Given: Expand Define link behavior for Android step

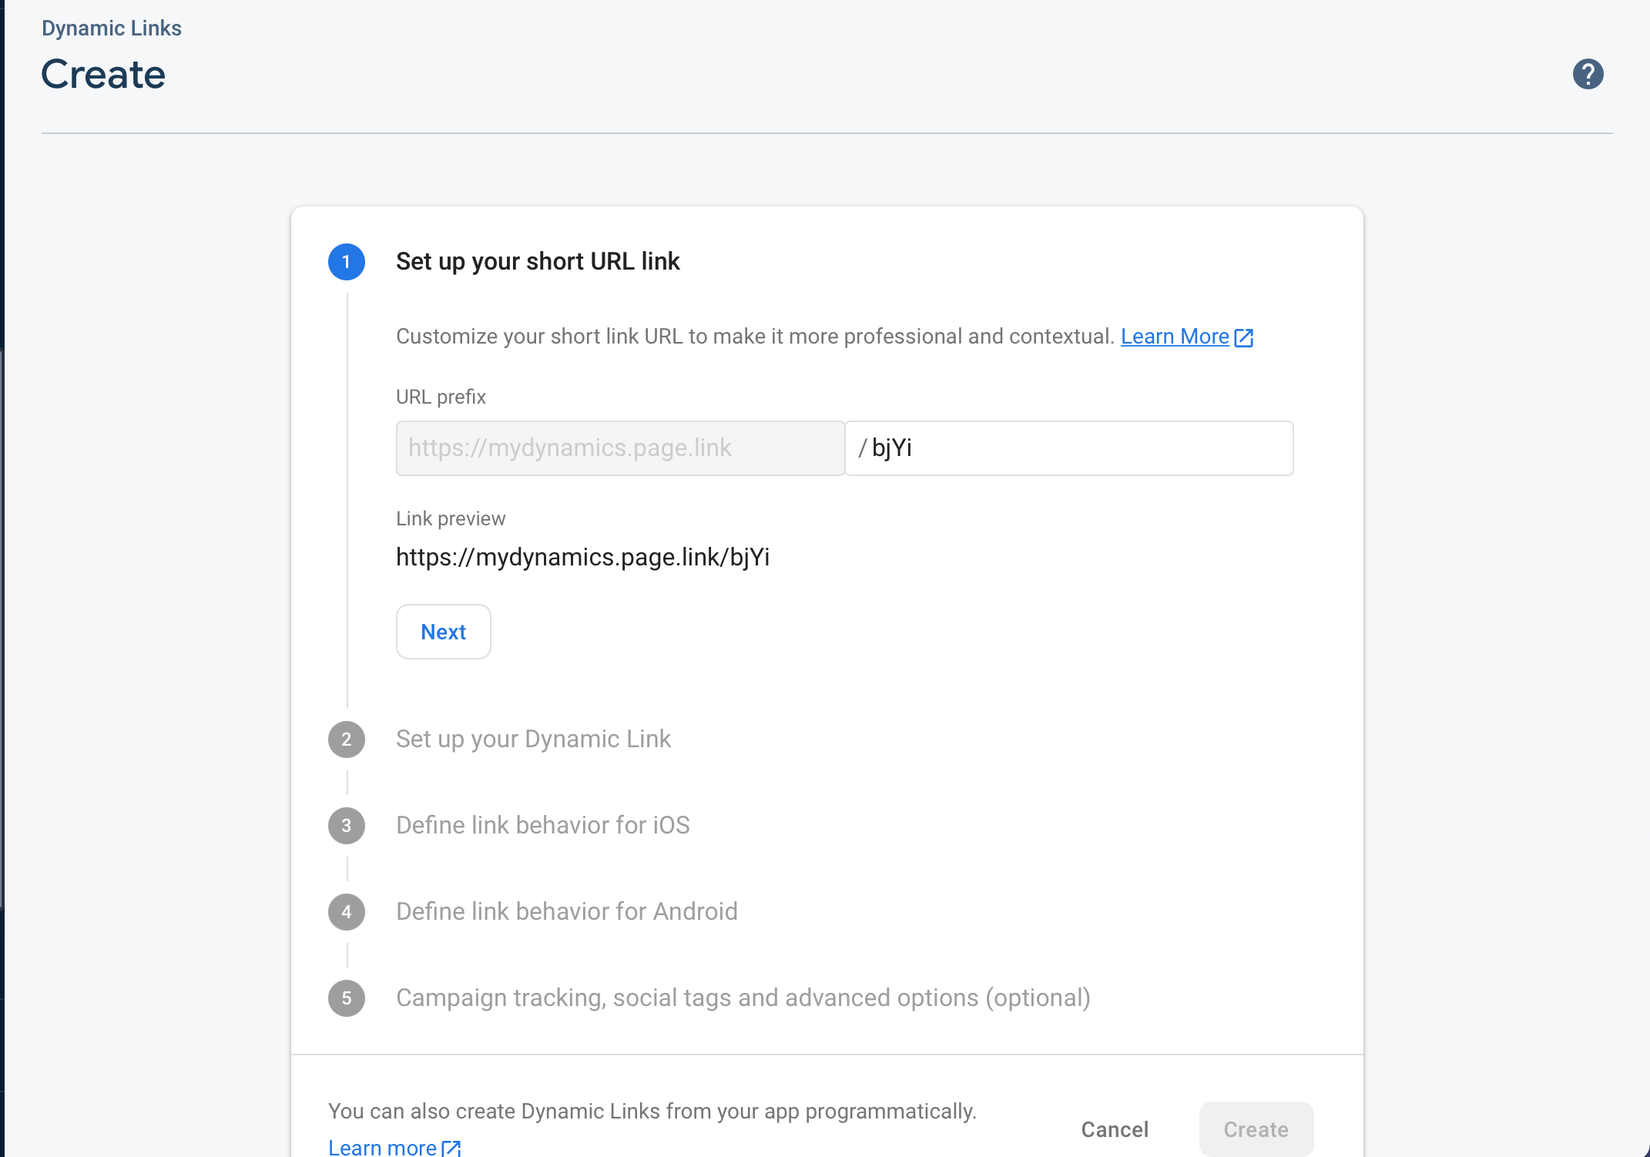Looking at the screenshot, I should pos(566,912).
